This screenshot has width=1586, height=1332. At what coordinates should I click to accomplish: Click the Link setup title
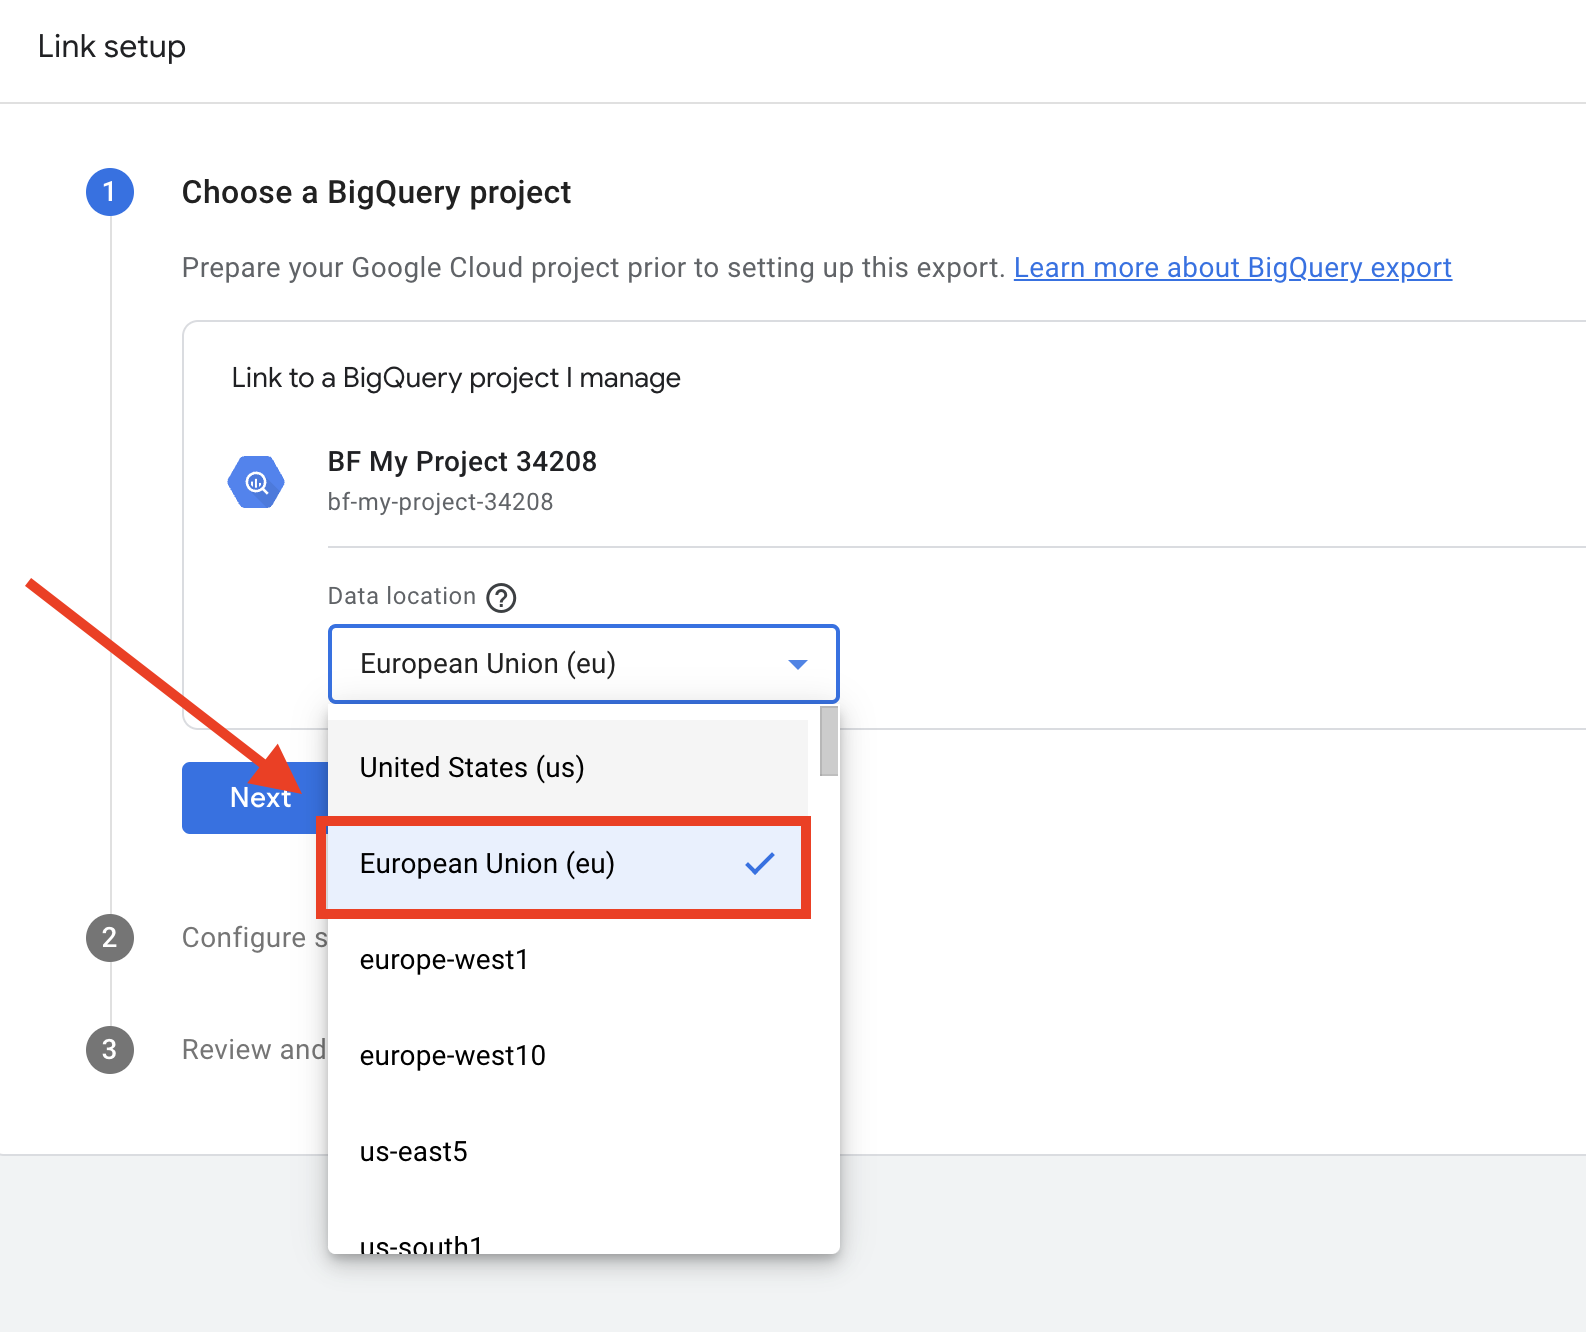[x=112, y=47]
